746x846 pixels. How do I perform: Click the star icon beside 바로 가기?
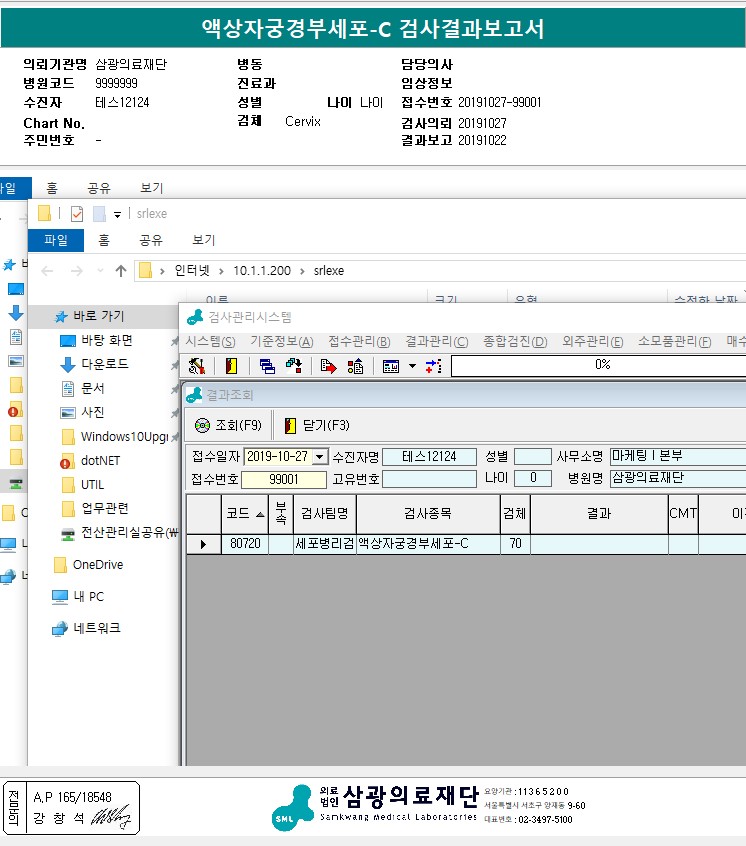click(x=61, y=316)
